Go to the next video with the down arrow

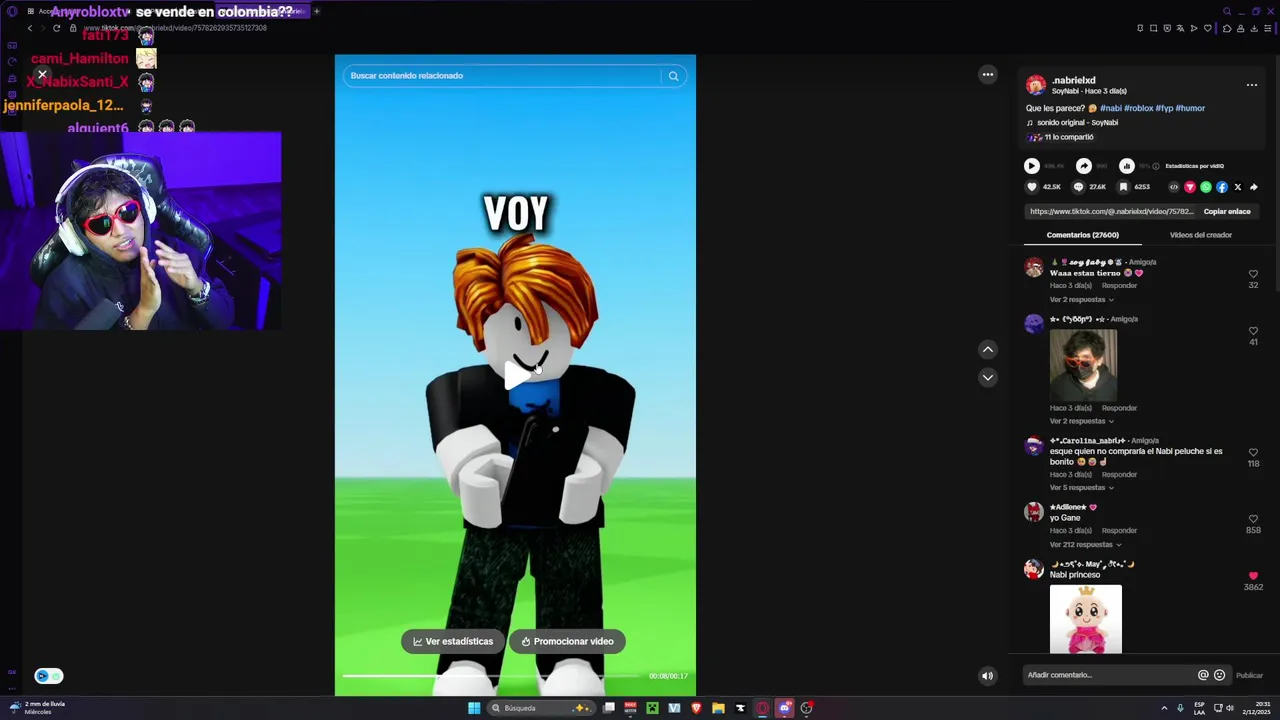[x=988, y=377]
